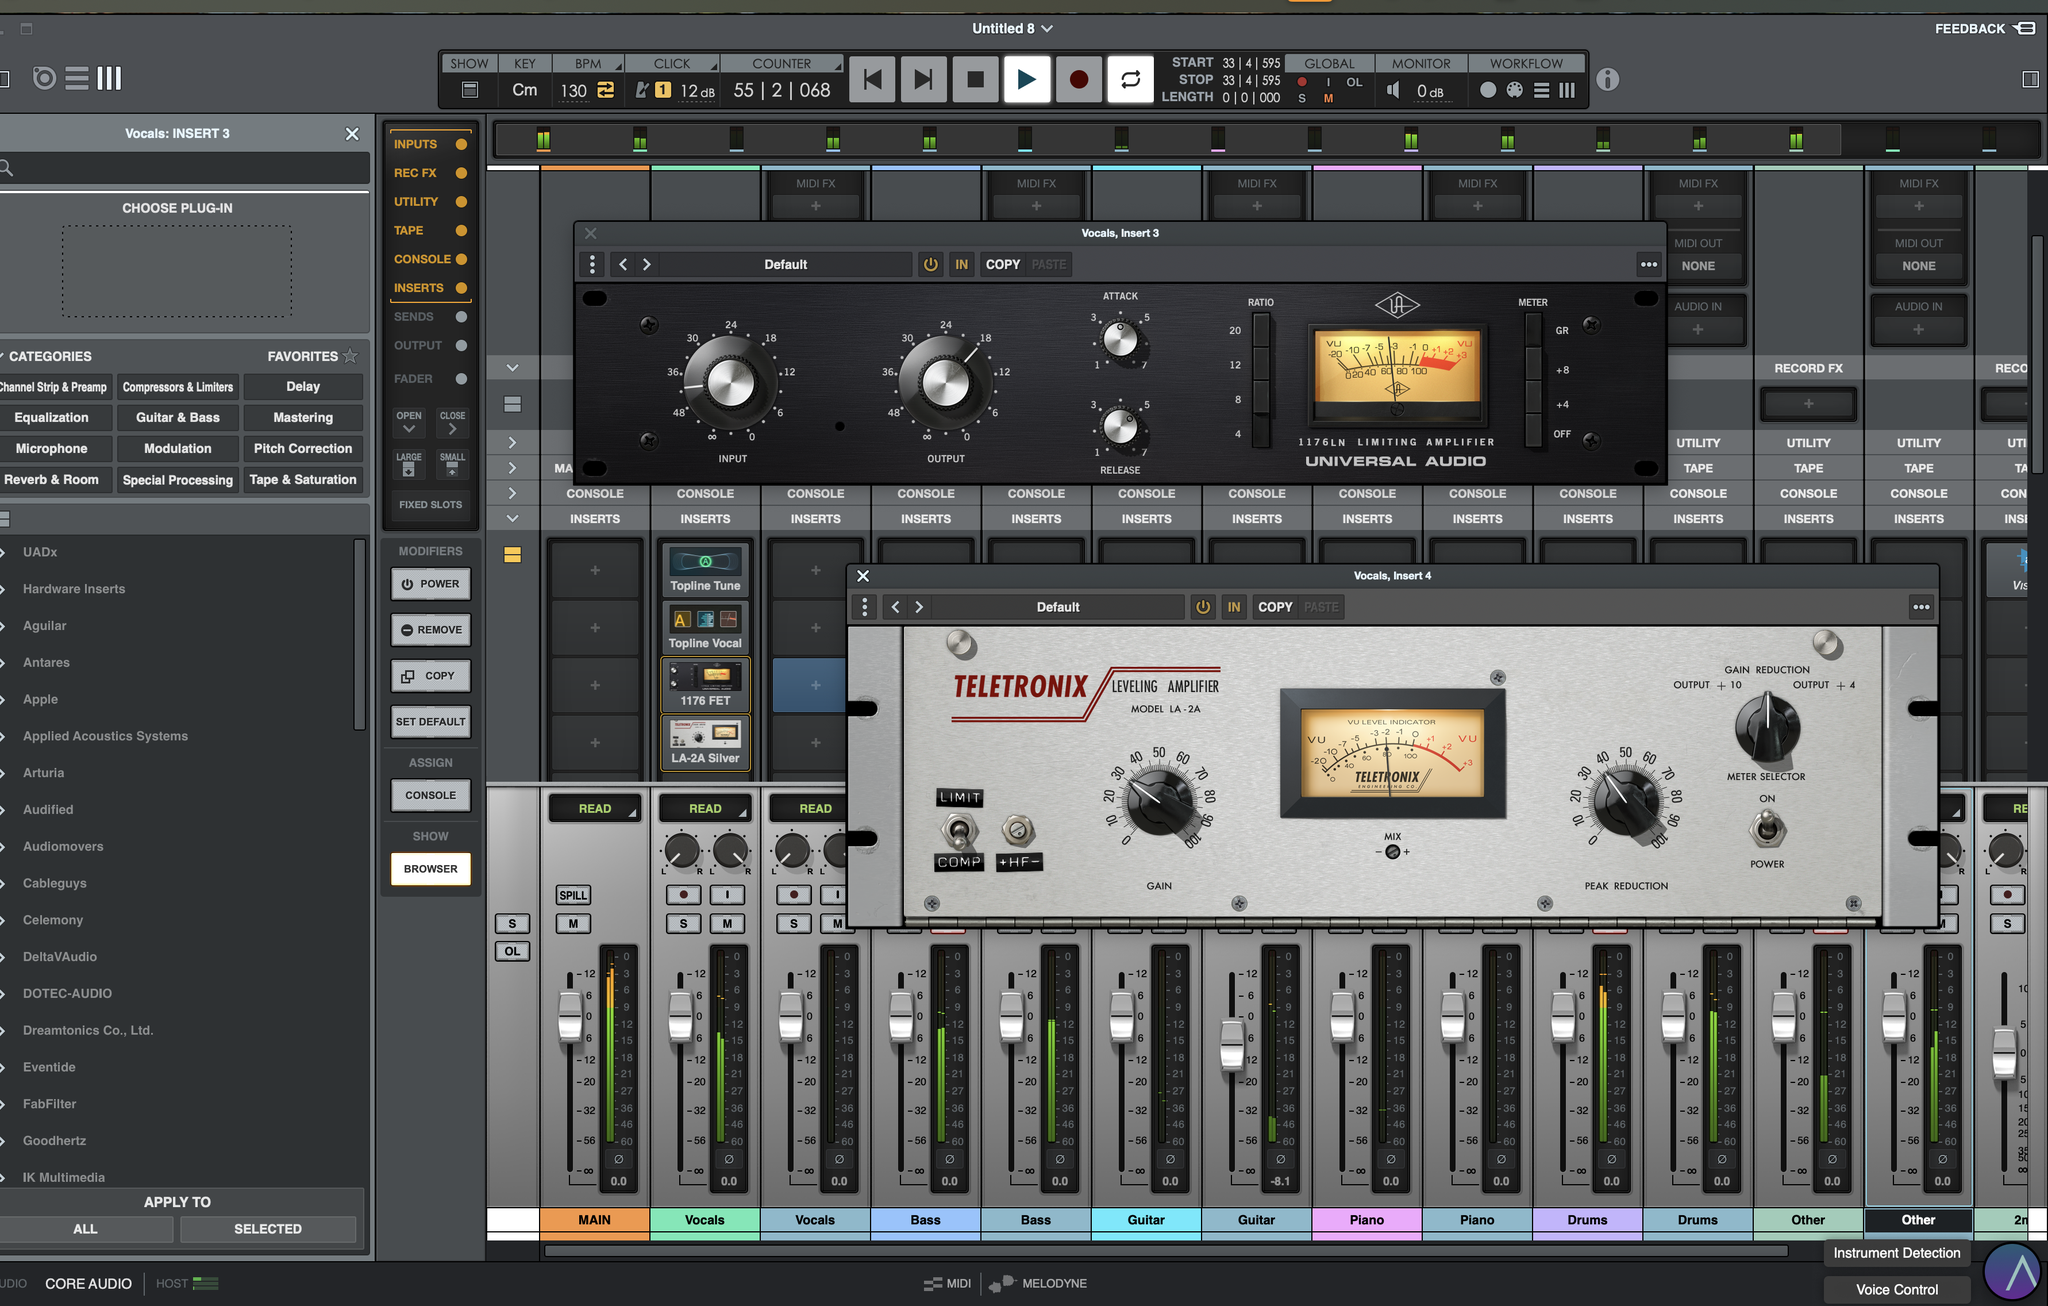Open 1176LN plugin three-dot options menu

[1649, 265]
